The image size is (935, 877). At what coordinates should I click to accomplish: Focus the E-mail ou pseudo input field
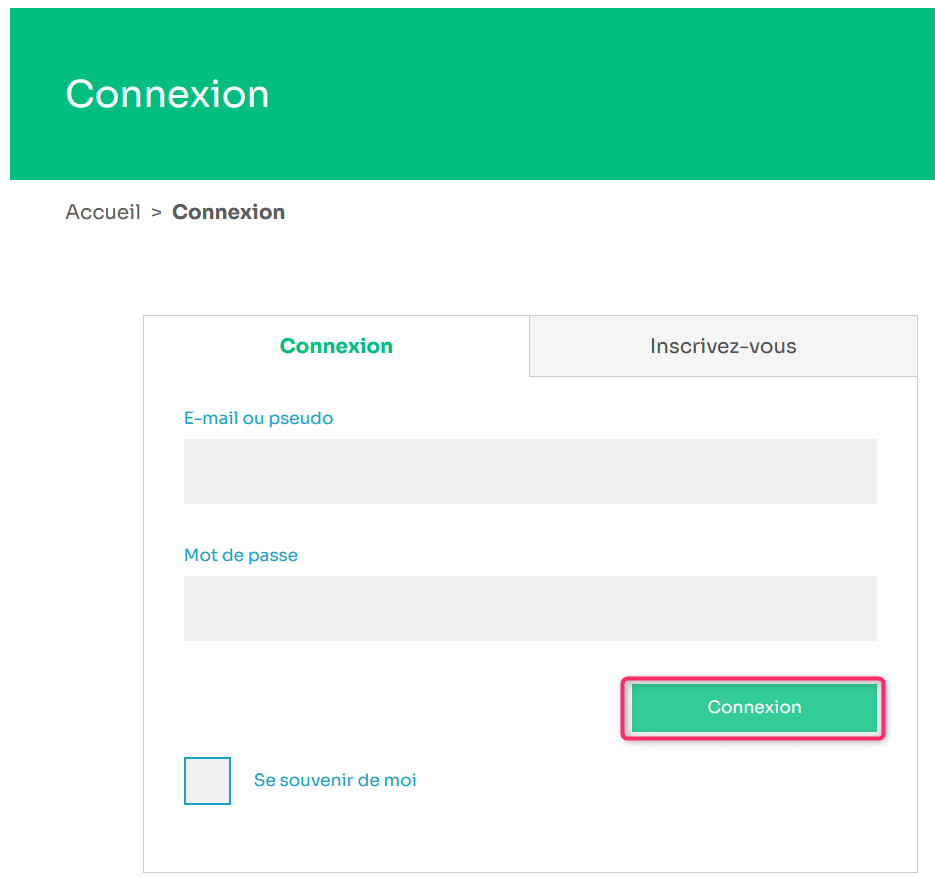(530, 471)
